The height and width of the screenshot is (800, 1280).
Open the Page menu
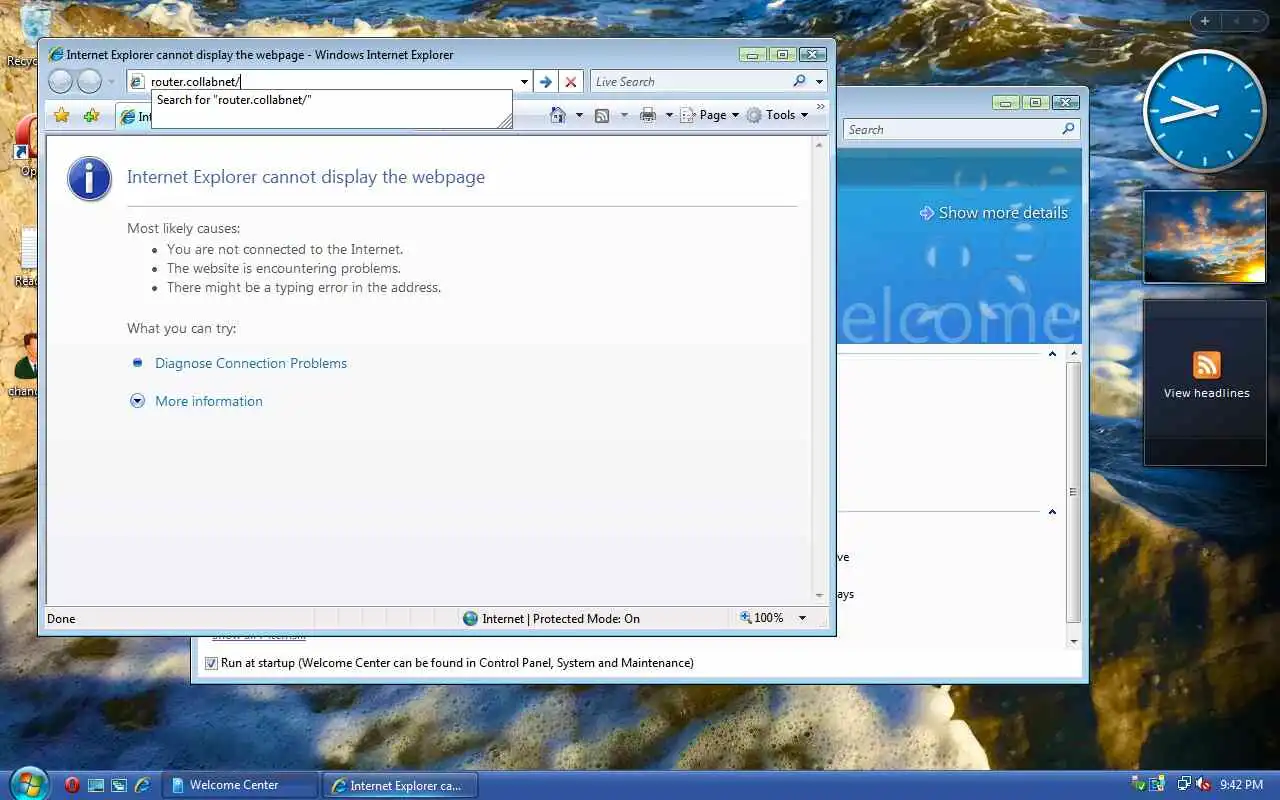709,115
